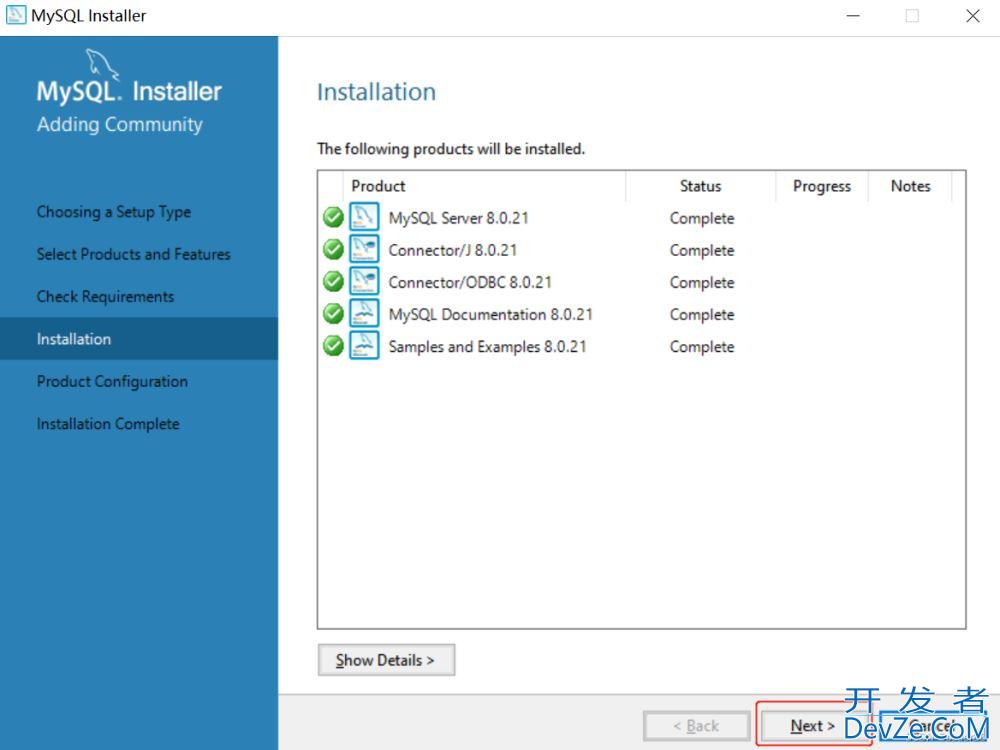Minimize the MySQL Installer window
This screenshot has height=750, width=1000.
point(853,16)
